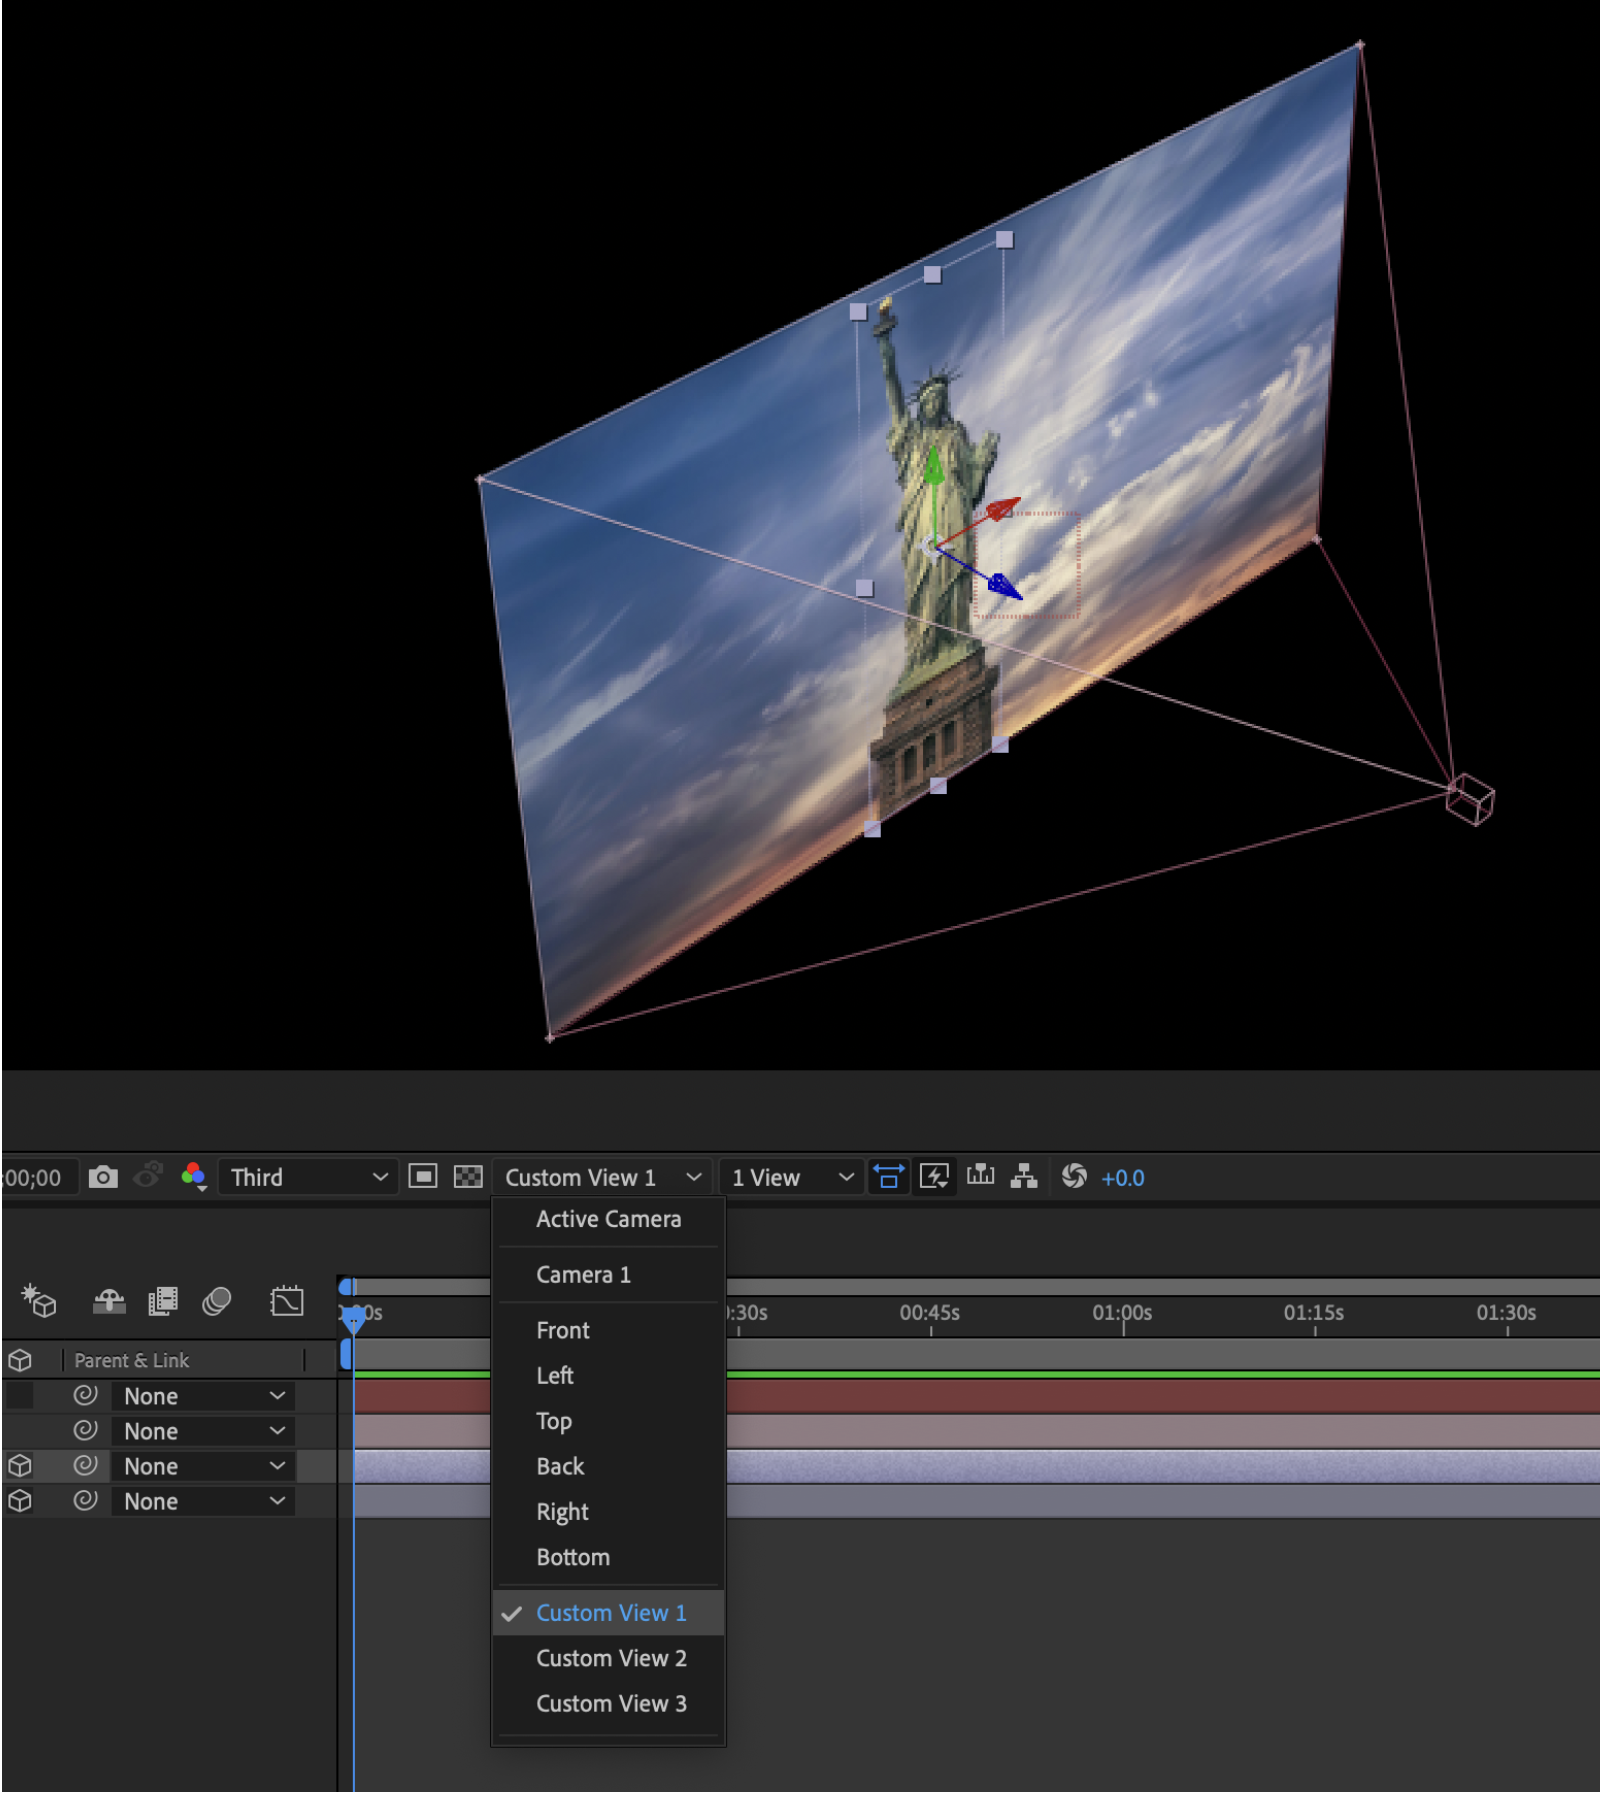
Task: Select the Bottom view menu item
Action: tap(608, 1558)
